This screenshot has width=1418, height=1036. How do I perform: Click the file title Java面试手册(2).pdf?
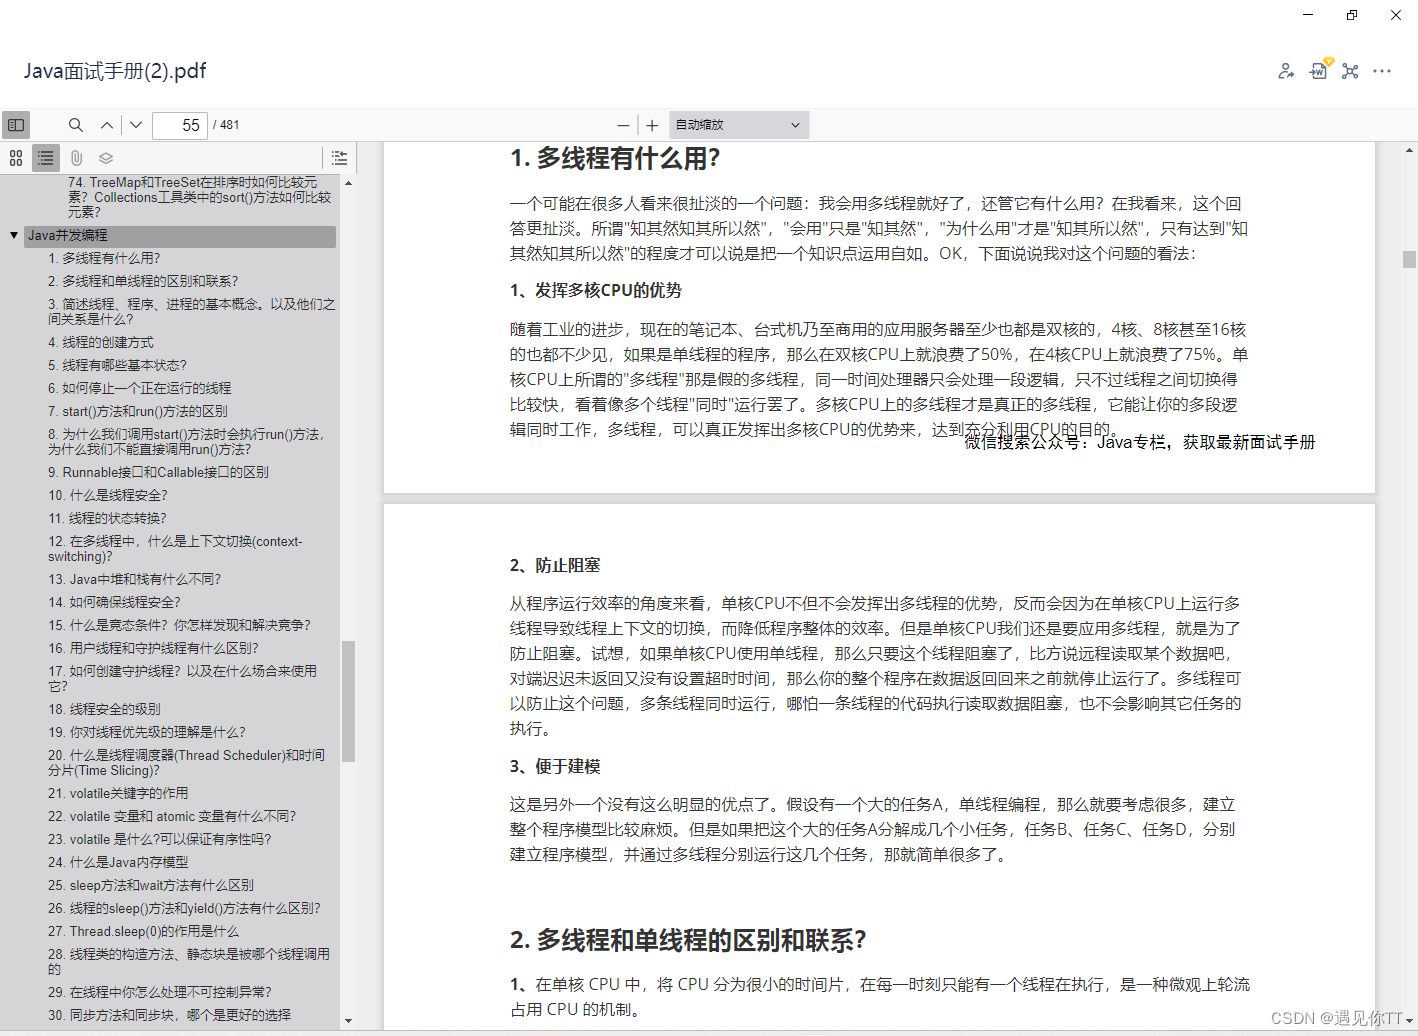[x=115, y=71]
